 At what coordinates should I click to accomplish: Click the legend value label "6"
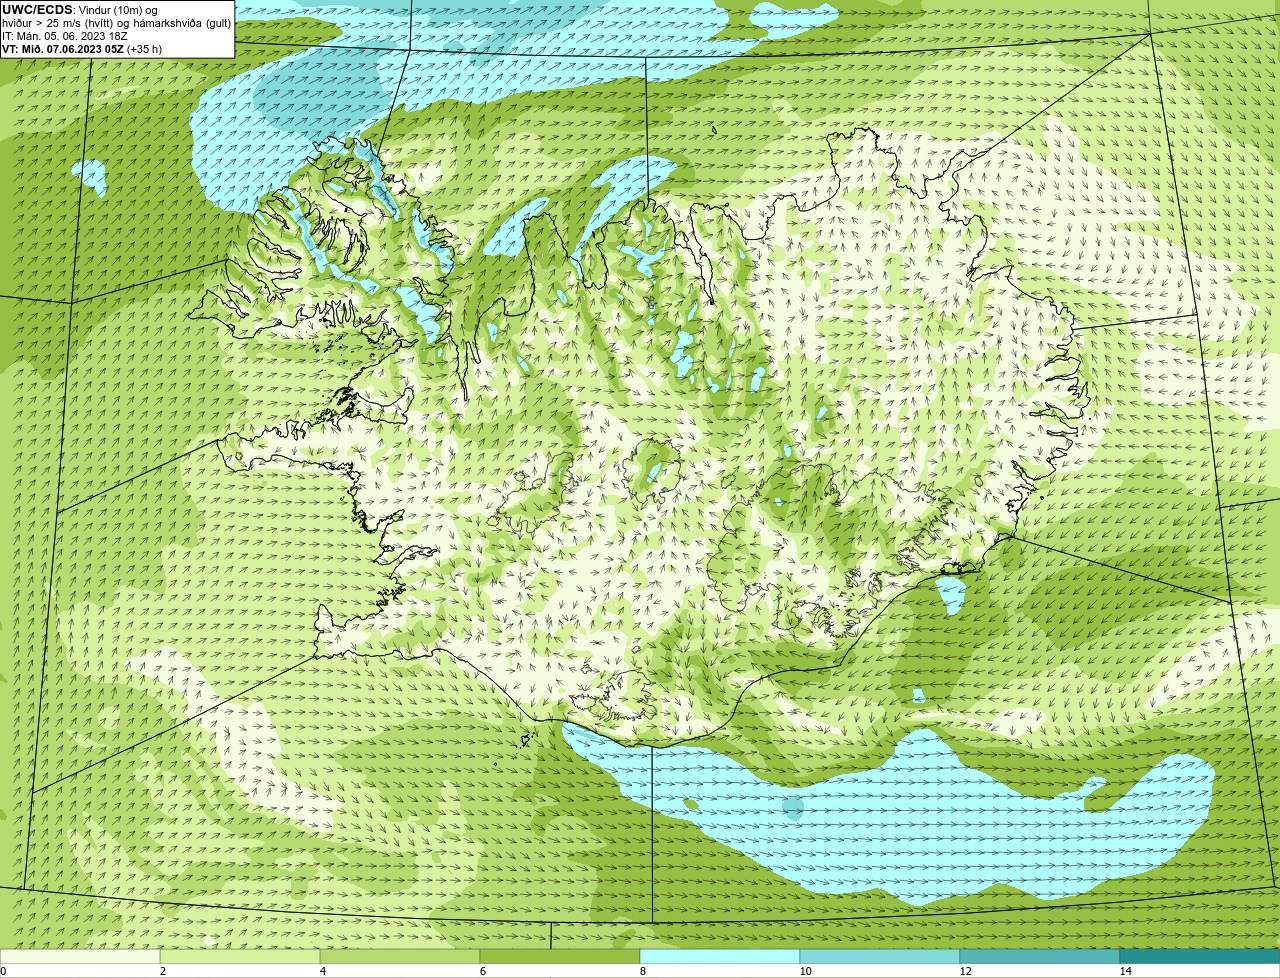tap(482, 971)
